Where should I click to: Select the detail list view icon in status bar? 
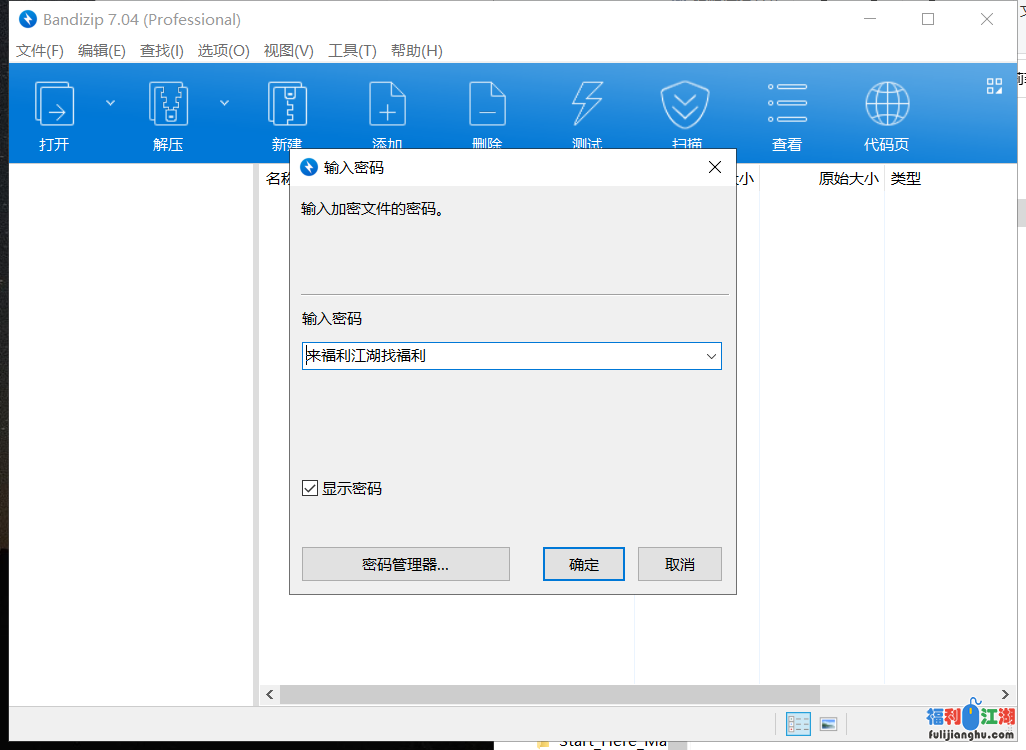click(797, 724)
